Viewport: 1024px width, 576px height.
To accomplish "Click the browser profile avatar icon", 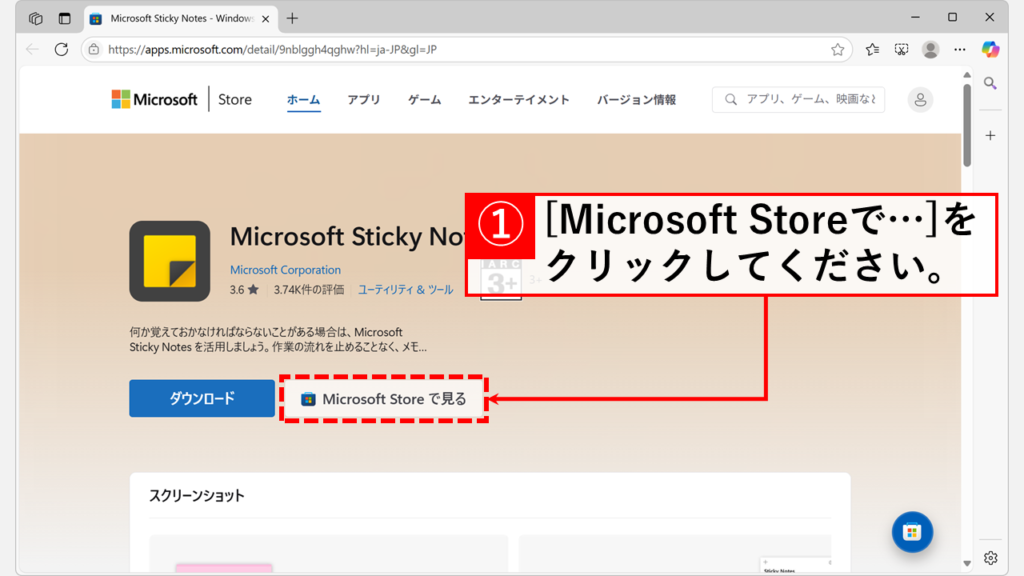I will 930,49.
